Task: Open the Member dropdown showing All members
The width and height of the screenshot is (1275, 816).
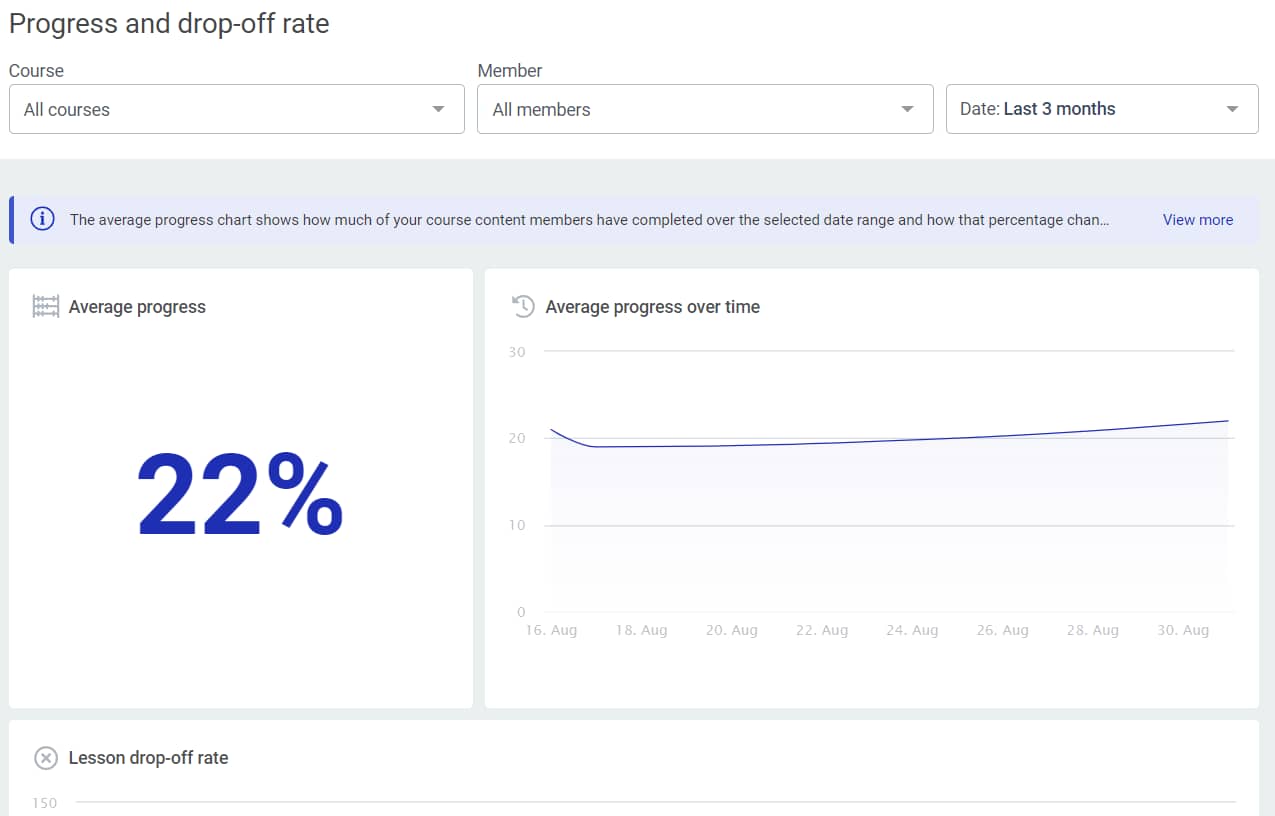Action: [705, 109]
